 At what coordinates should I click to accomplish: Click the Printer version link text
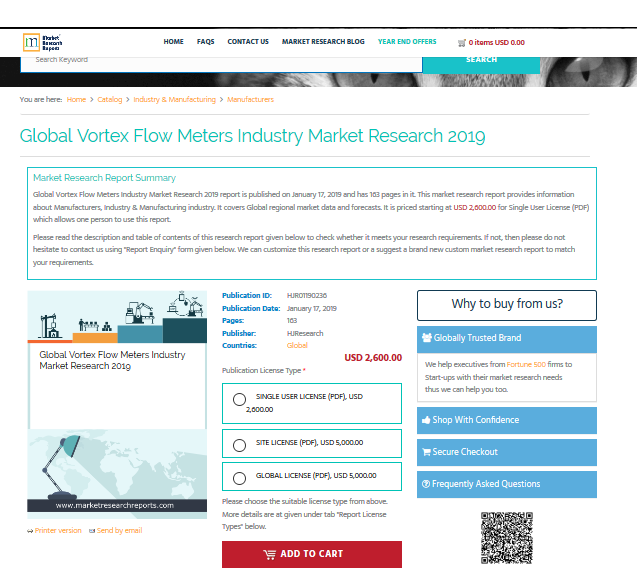point(58,531)
